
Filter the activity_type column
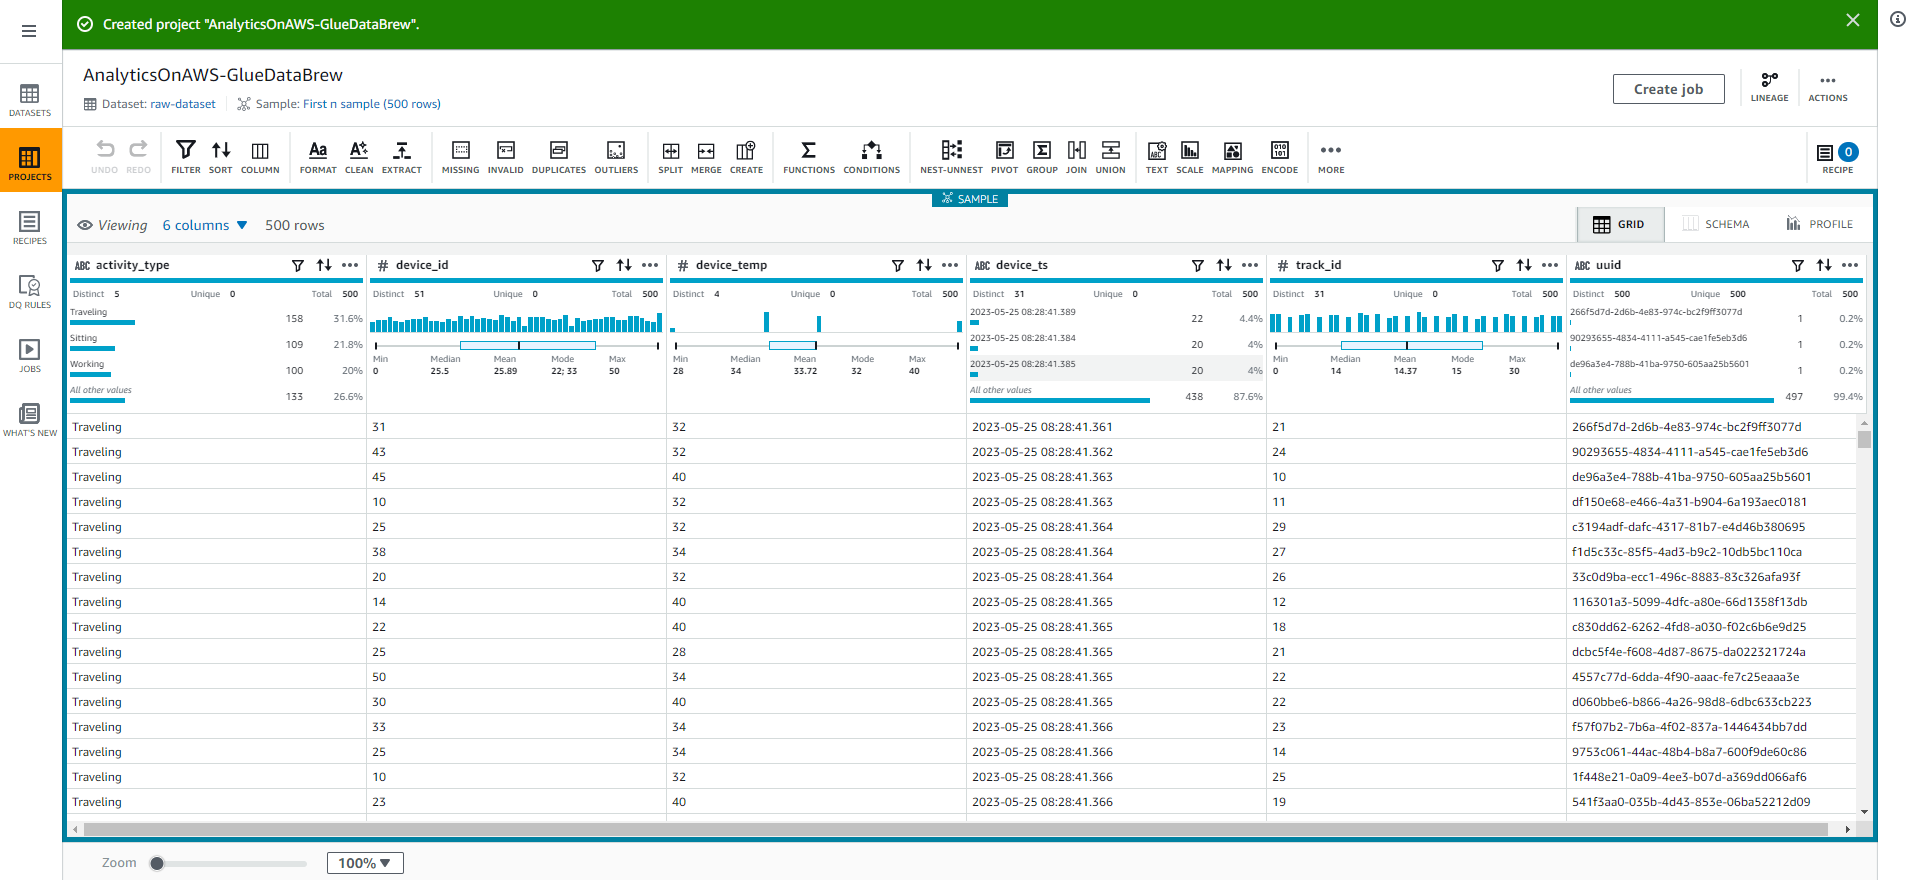(298, 265)
